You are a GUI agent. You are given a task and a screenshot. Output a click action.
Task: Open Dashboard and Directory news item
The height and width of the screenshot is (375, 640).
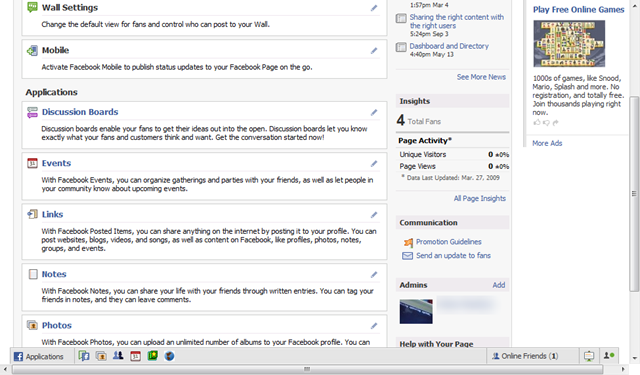[449, 46]
